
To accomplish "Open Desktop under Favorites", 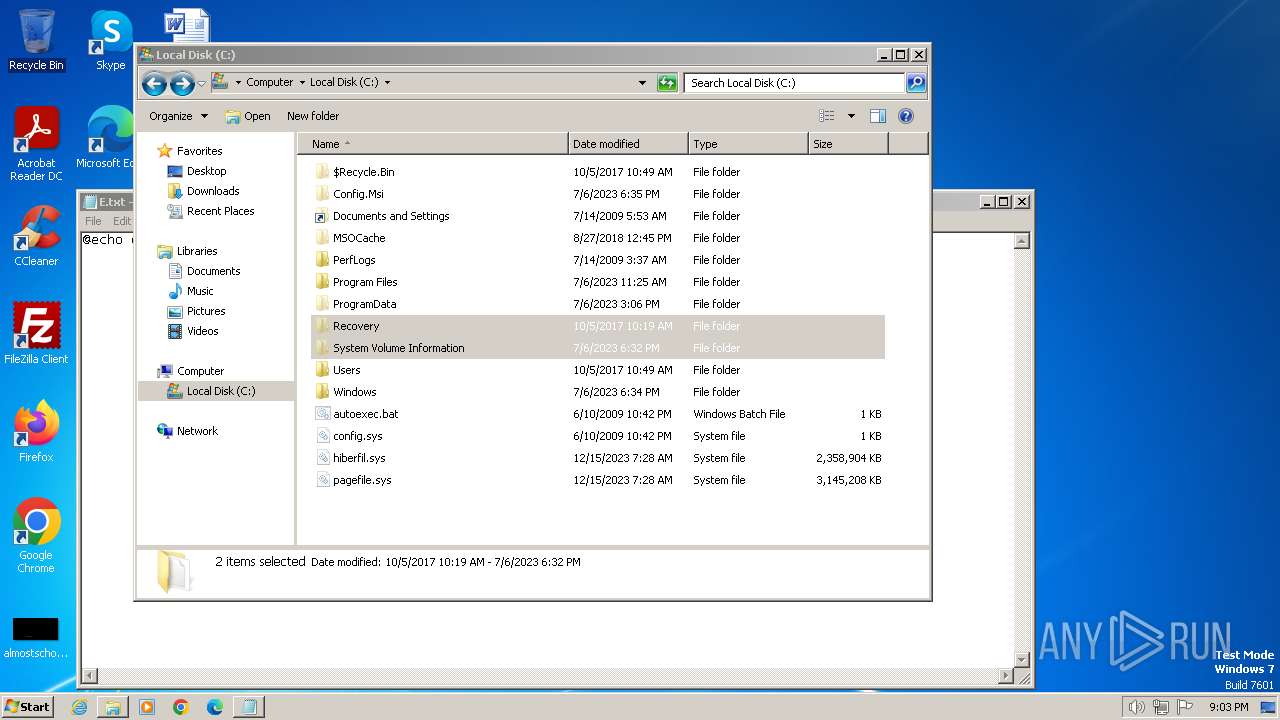I will tap(206, 171).
